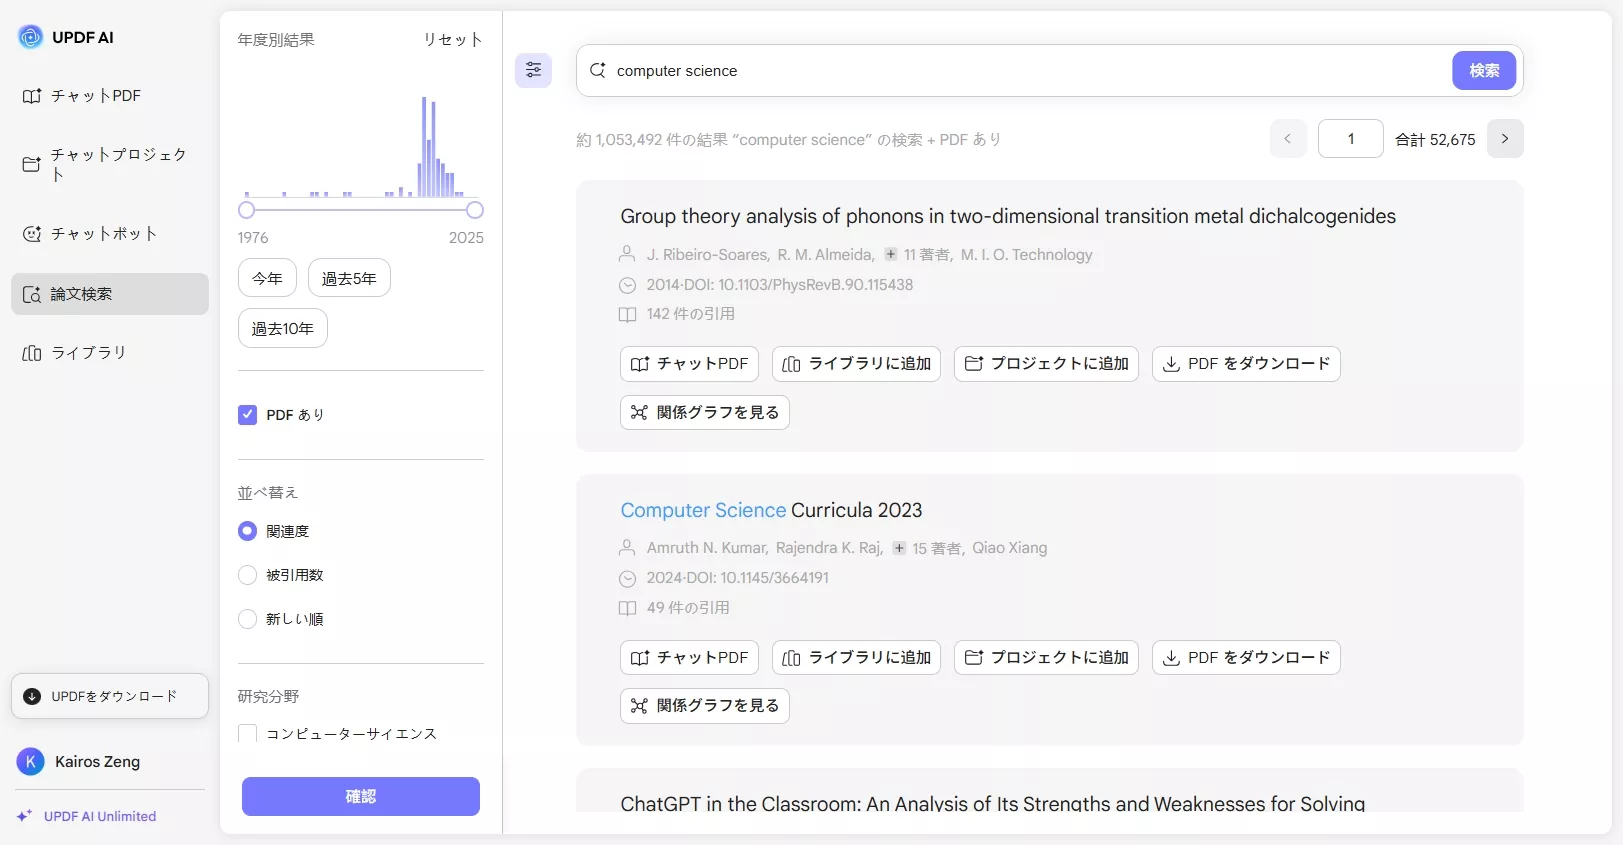
Task: Filter results to 今年
Action: point(267,278)
